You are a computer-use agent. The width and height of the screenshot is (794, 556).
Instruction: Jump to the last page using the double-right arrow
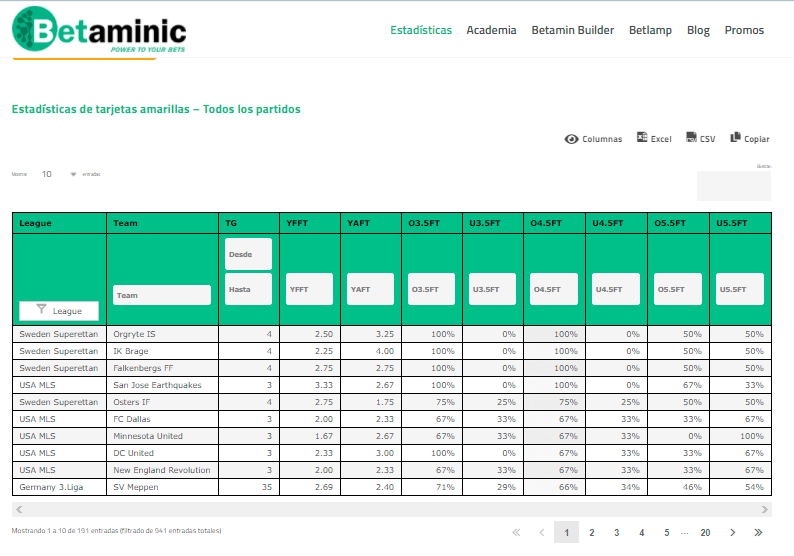(758, 532)
